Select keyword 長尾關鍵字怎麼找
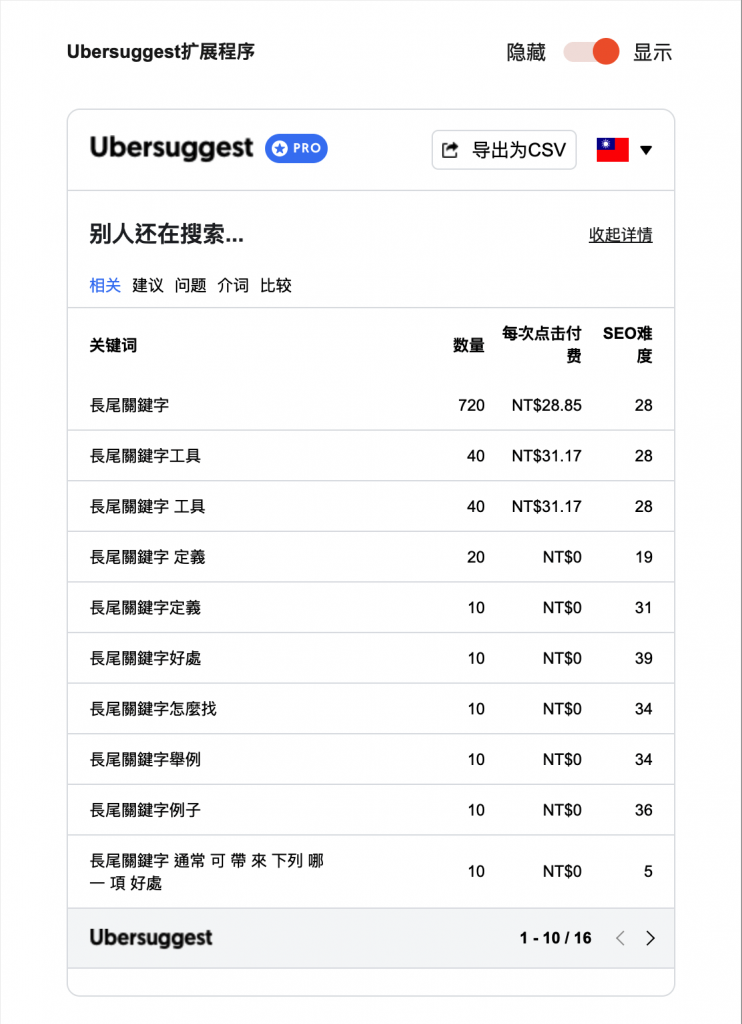The width and height of the screenshot is (742, 1024). point(153,709)
